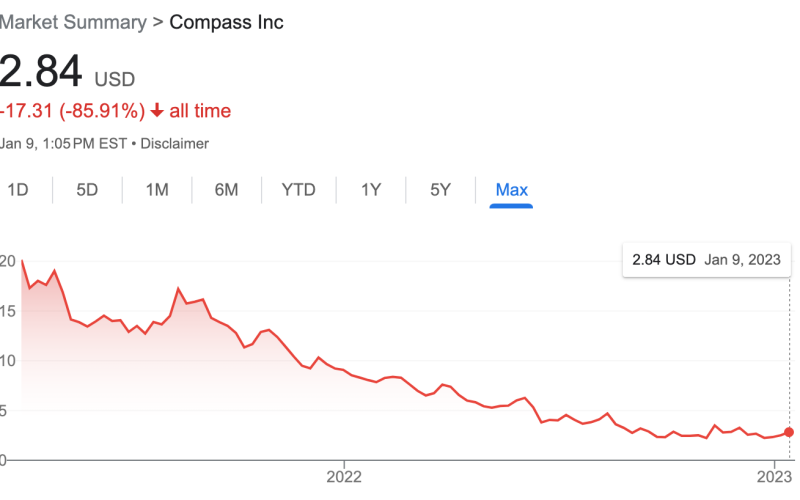800x500 pixels.
Task: Open the Market Summary link
Action: point(71,22)
